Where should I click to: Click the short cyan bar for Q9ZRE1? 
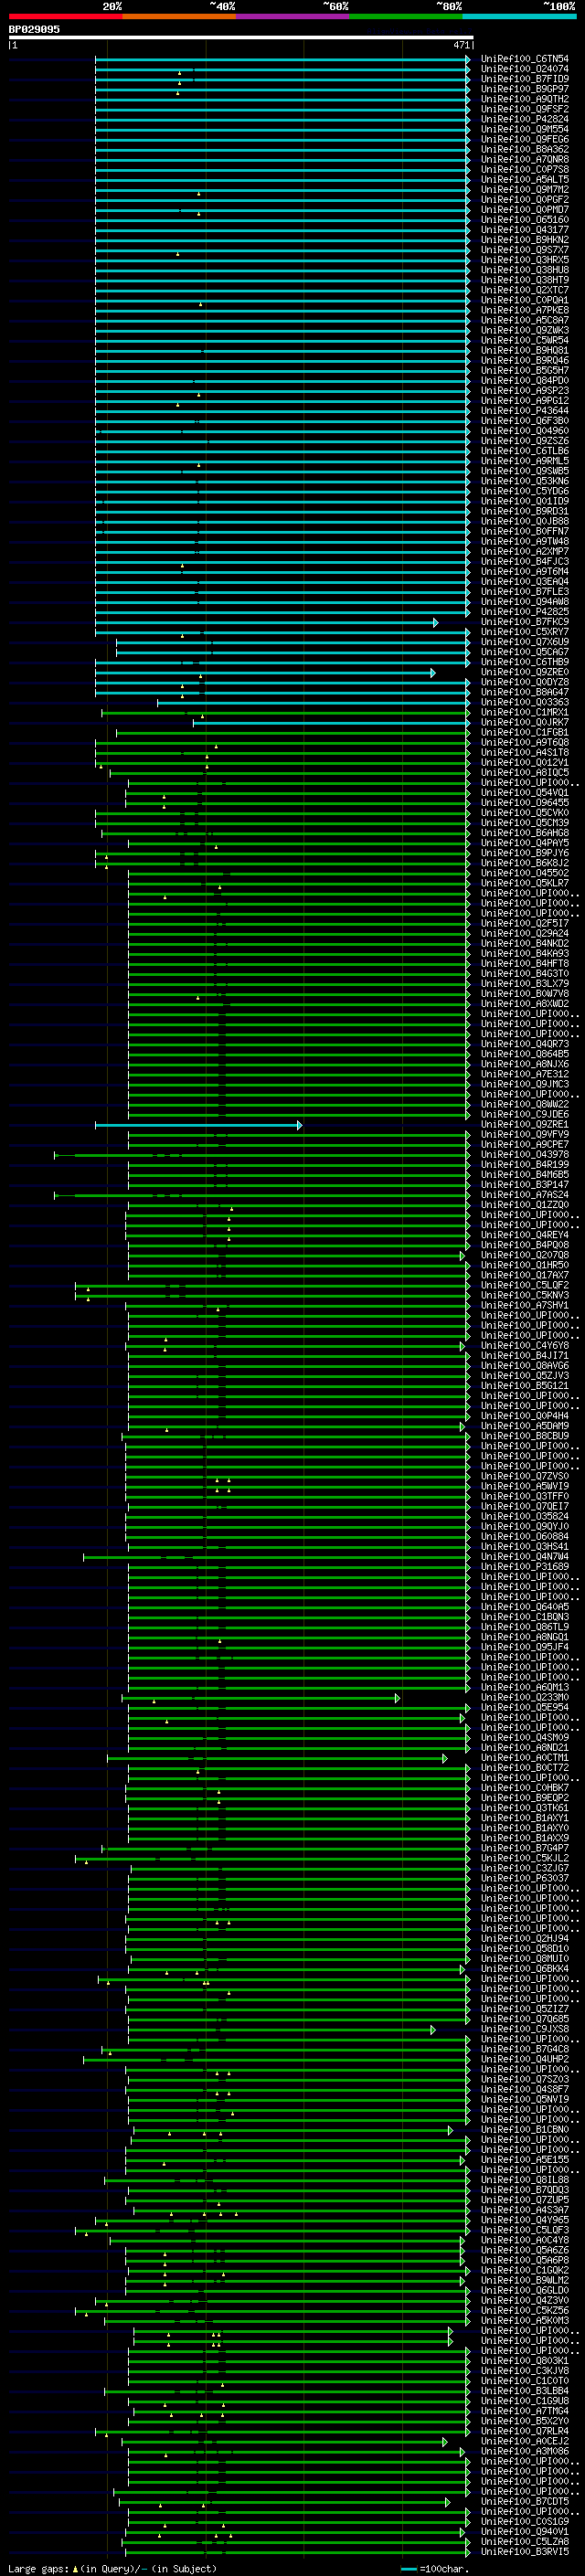(198, 1125)
